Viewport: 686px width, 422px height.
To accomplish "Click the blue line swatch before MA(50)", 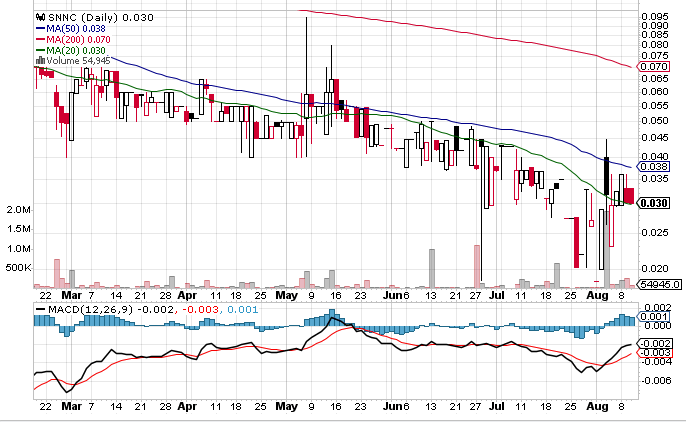I will (x=41, y=29).
